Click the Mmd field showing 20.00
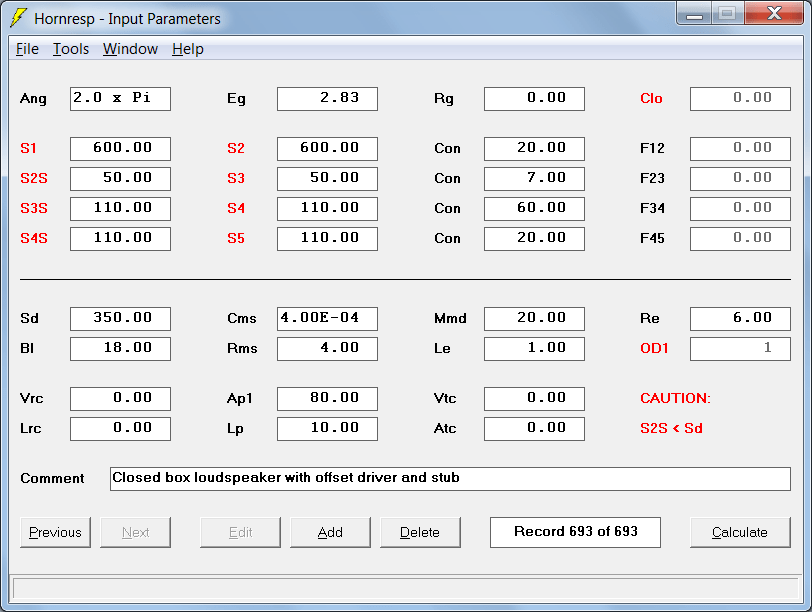 [x=534, y=319]
